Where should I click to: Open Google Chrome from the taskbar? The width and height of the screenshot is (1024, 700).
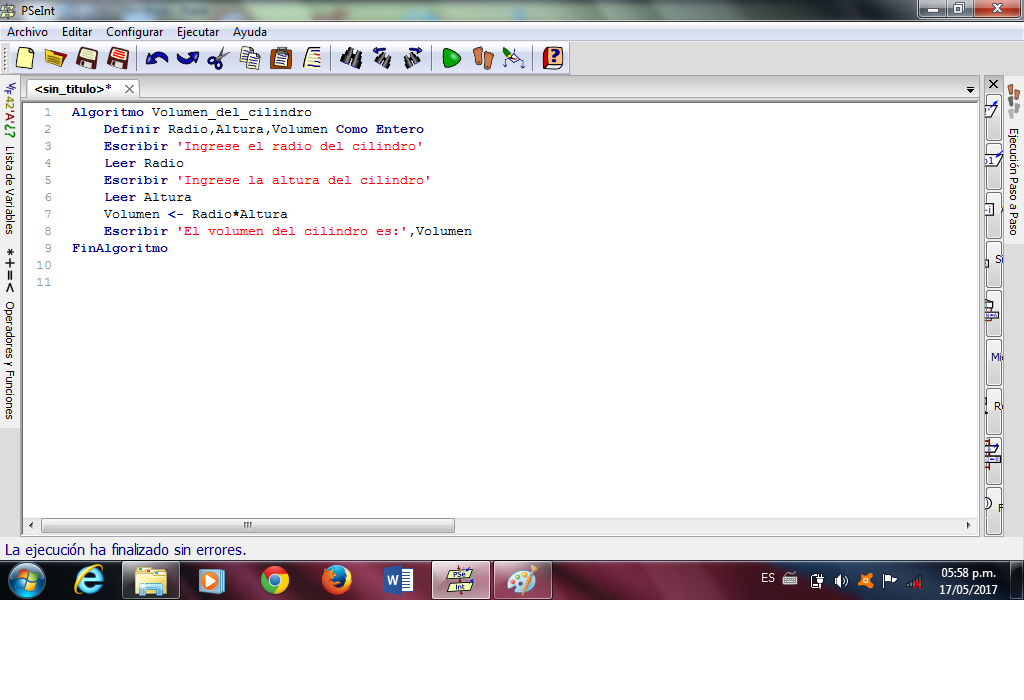click(x=275, y=580)
